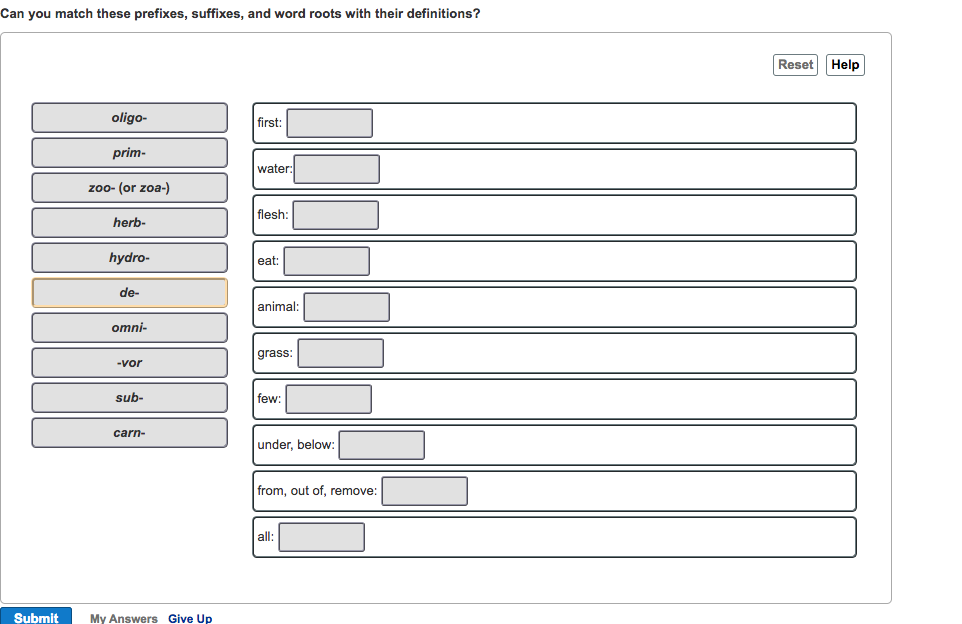This screenshot has width=962, height=624.
Task: Select the herb- word root tile
Action: click(x=129, y=222)
